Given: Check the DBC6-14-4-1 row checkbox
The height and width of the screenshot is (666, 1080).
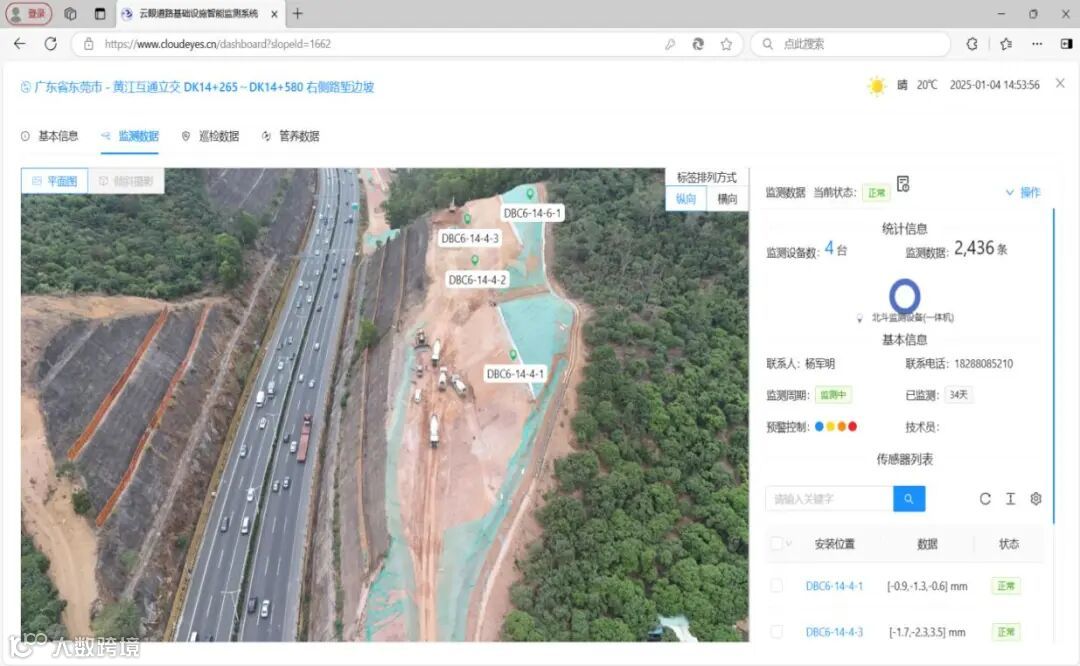Looking at the screenshot, I should [x=776, y=585].
